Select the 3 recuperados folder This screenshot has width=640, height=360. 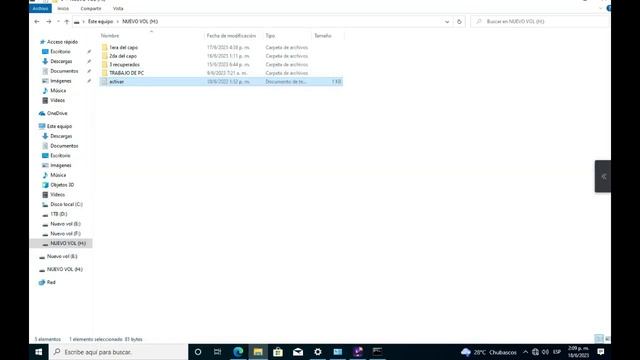tap(124, 65)
